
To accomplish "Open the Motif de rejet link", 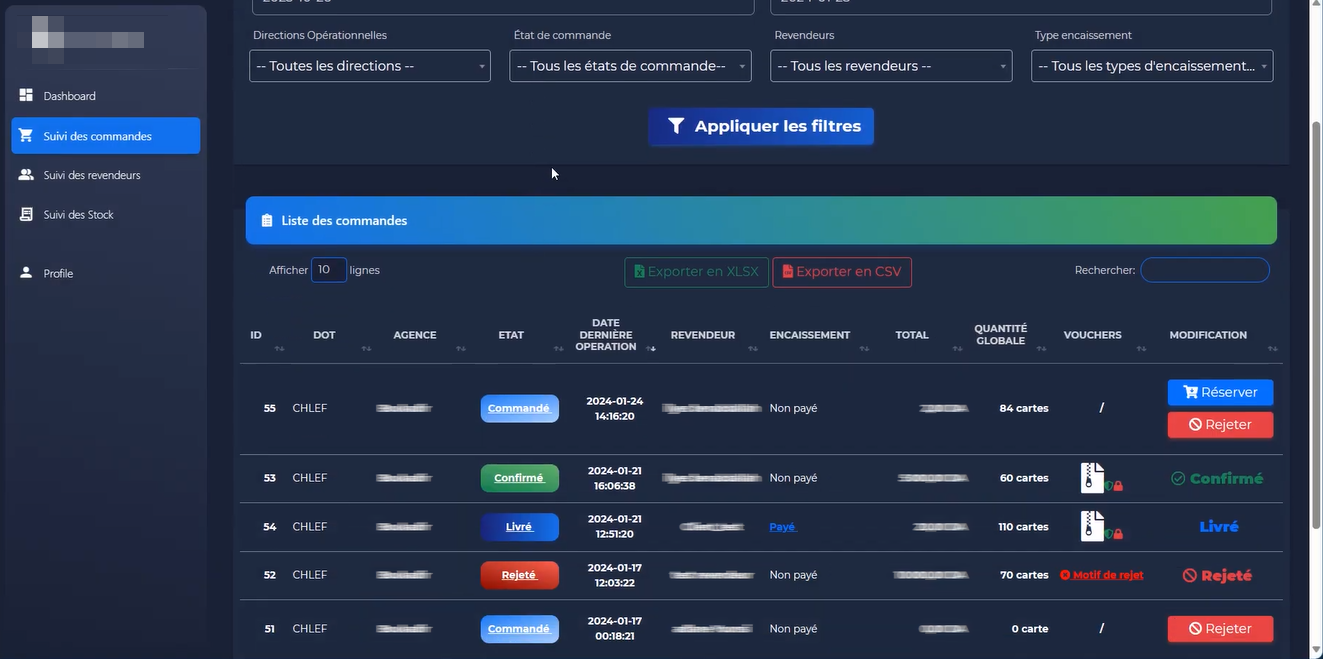I will click(1102, 575).
